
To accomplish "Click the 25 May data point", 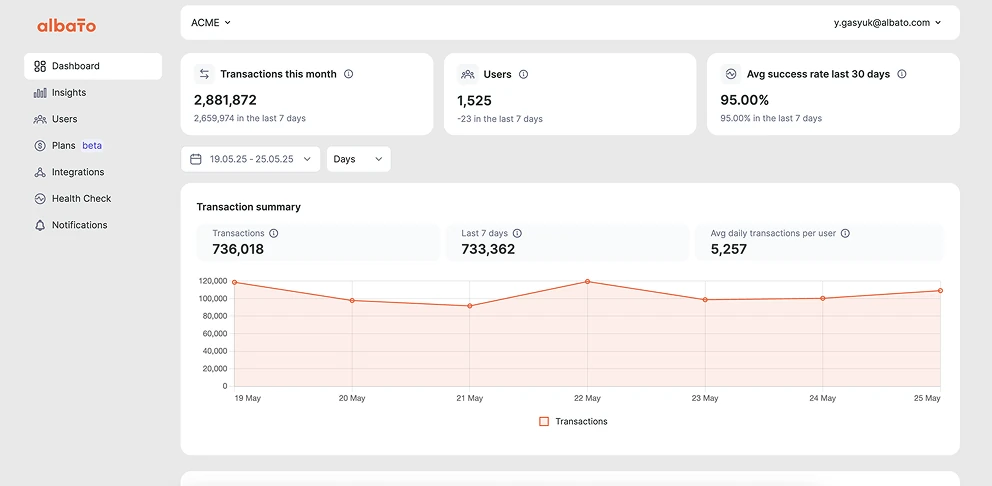I will 940,290.
